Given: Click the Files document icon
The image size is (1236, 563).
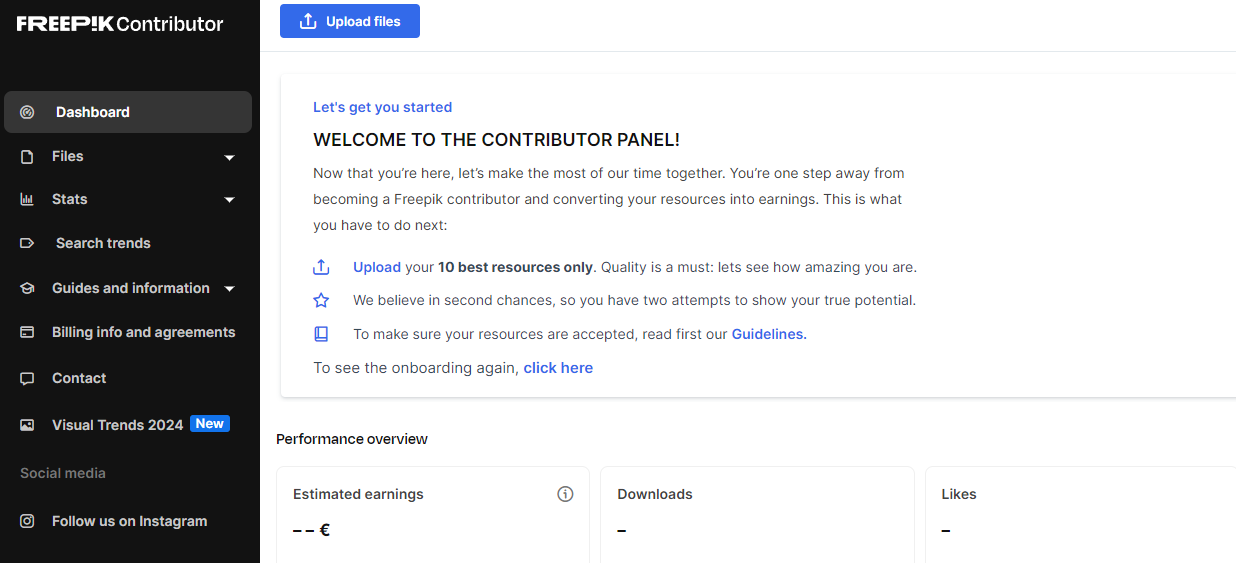Looking at the screenshot, I should [x=27, y=156].
